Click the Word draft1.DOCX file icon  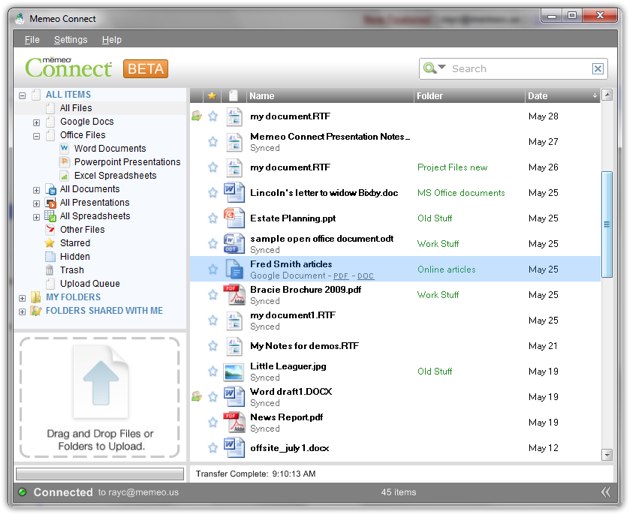tap(234, 397)
